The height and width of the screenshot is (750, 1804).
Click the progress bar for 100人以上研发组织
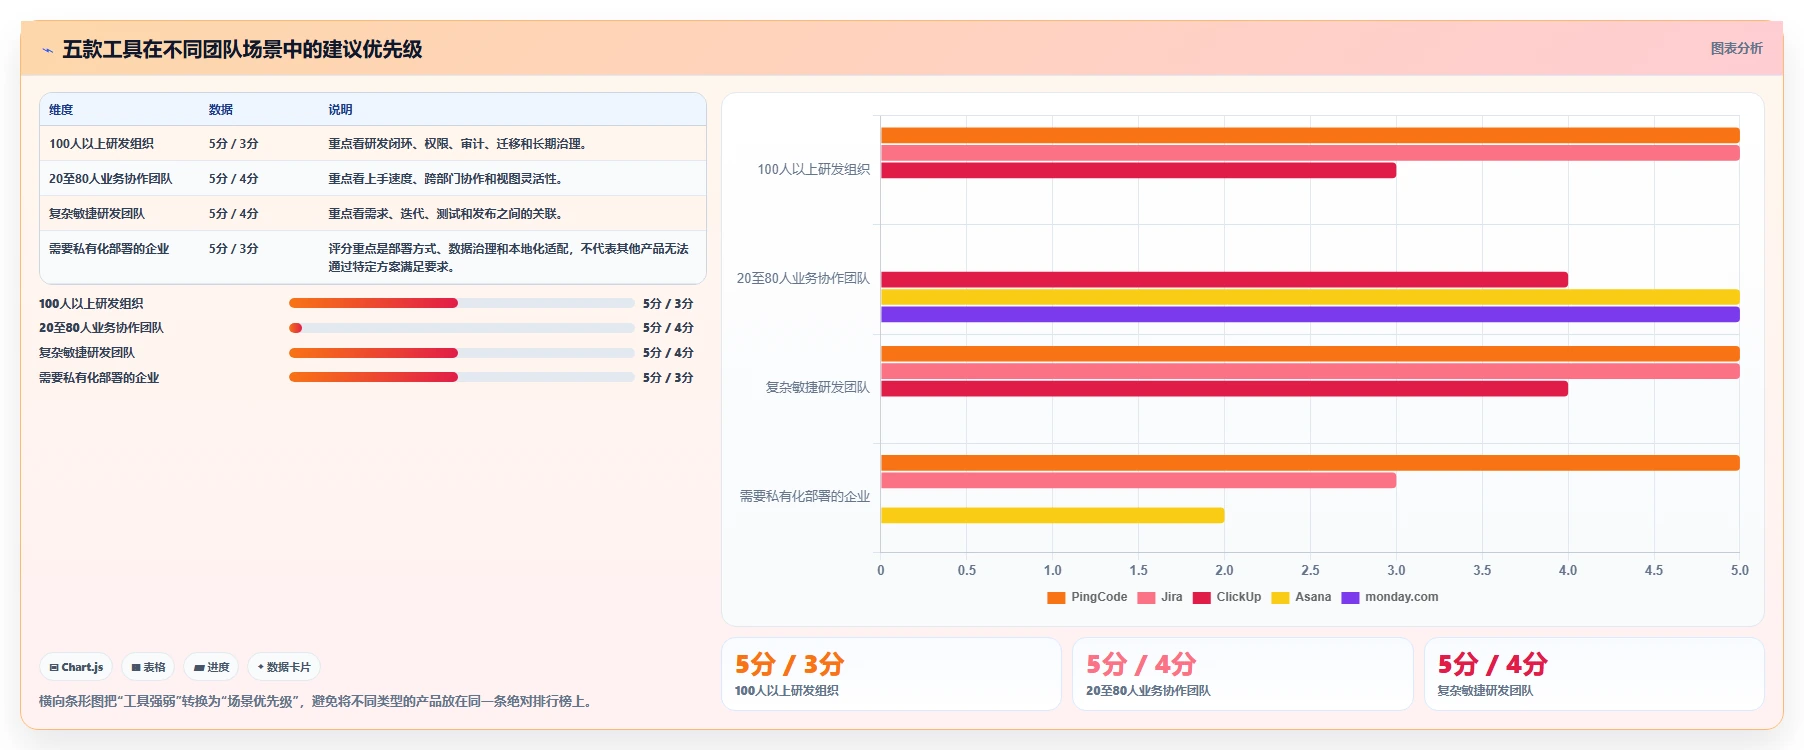(462, 303)
